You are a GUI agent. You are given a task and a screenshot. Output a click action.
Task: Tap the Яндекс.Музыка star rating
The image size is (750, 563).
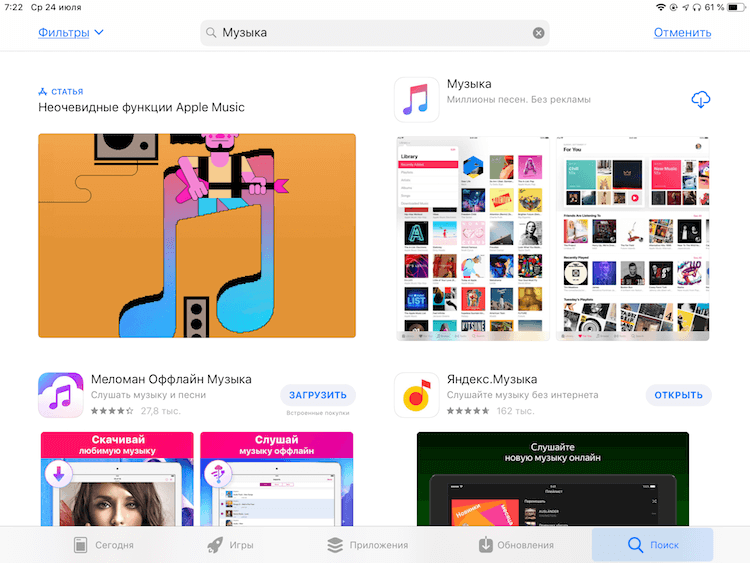[468, 411]
